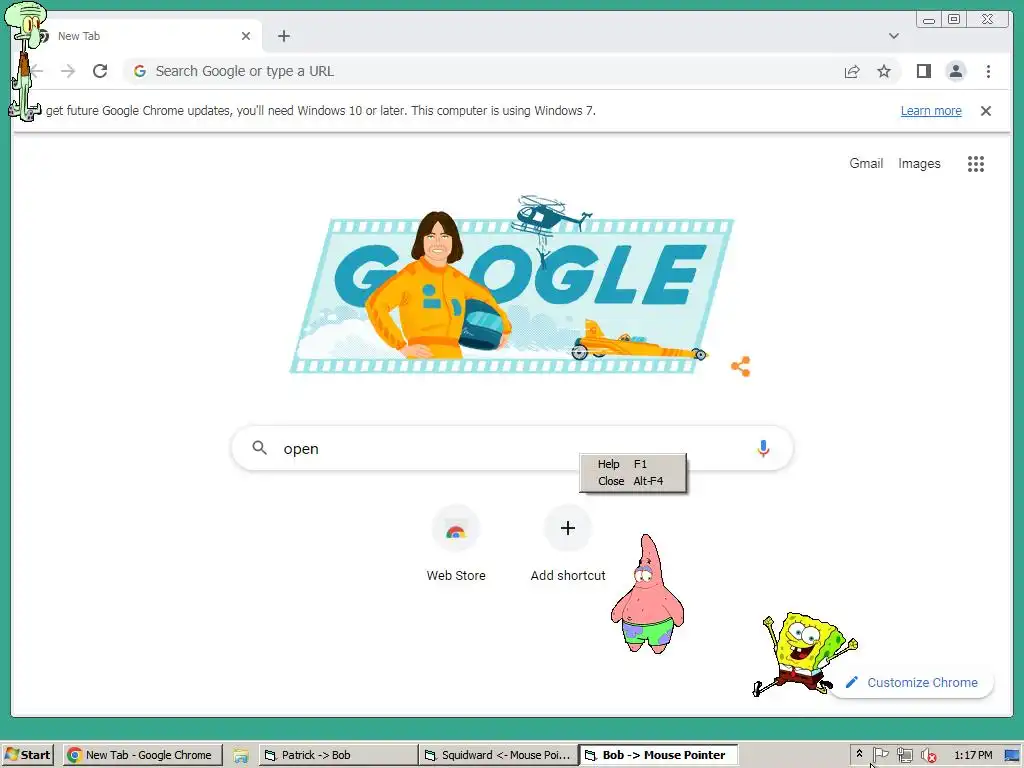Switch to Bob -> Mouse Pointer taskbar window
Screen dimensions: 1024x768
click(658, 755)
